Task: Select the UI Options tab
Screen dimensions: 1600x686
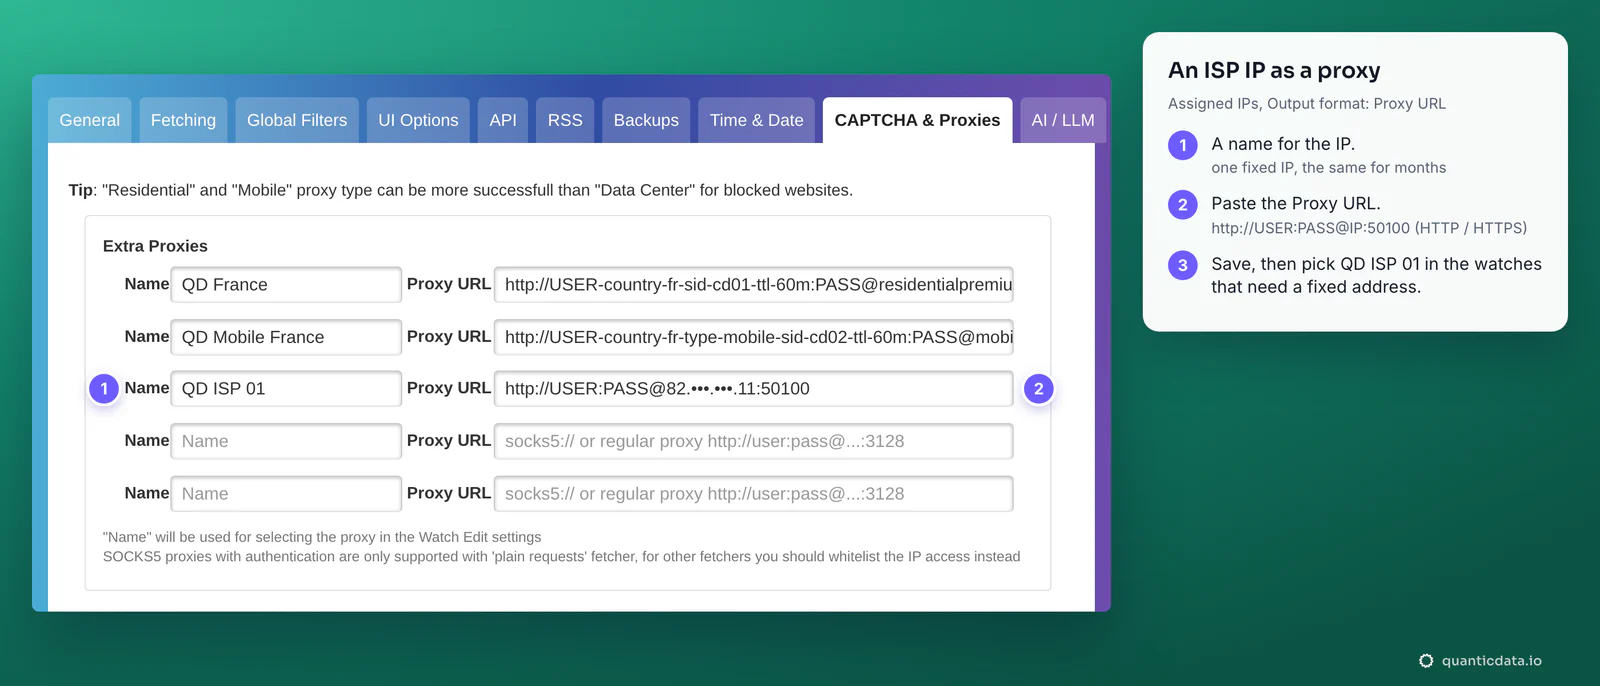Action: click(x=418, y=120)
